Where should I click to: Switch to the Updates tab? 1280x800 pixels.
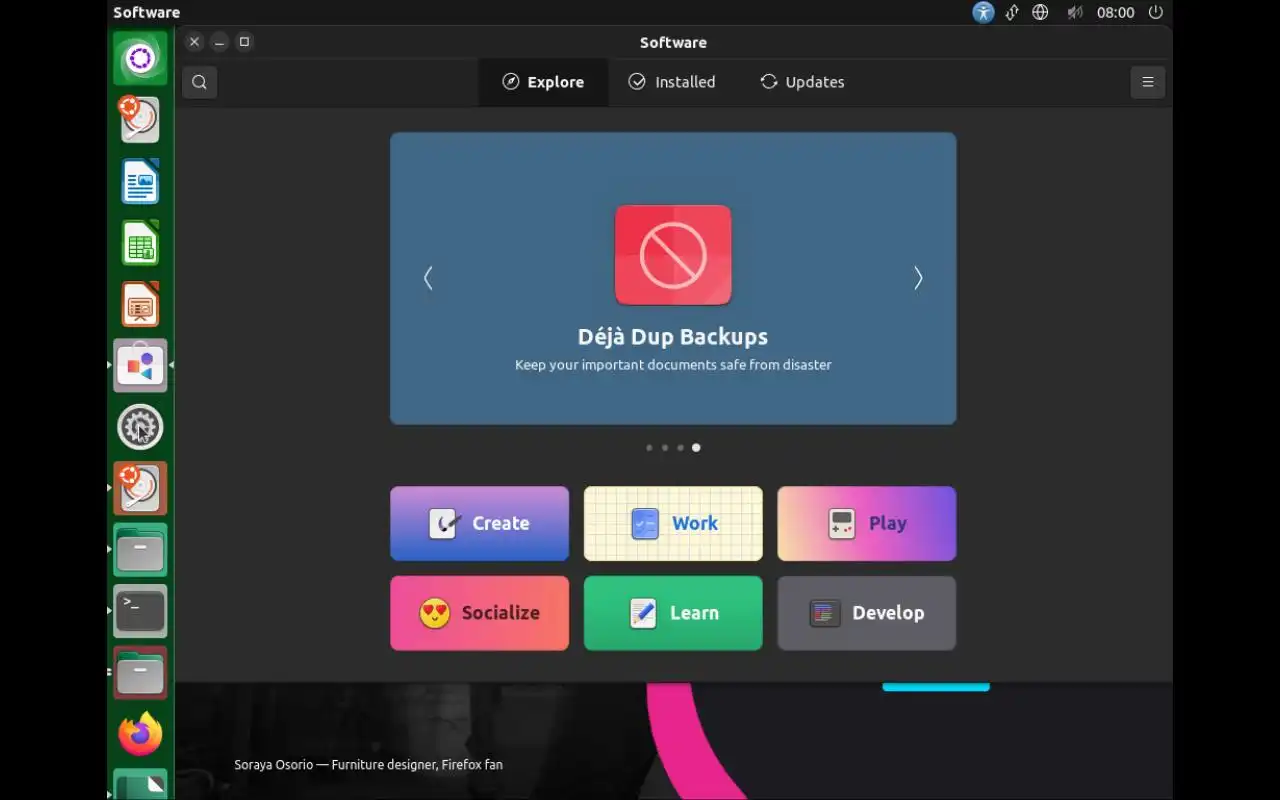click(802, 82)
